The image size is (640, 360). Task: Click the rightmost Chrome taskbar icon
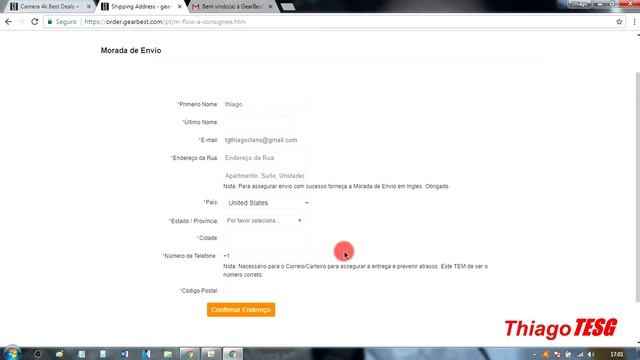coord(233,354)
